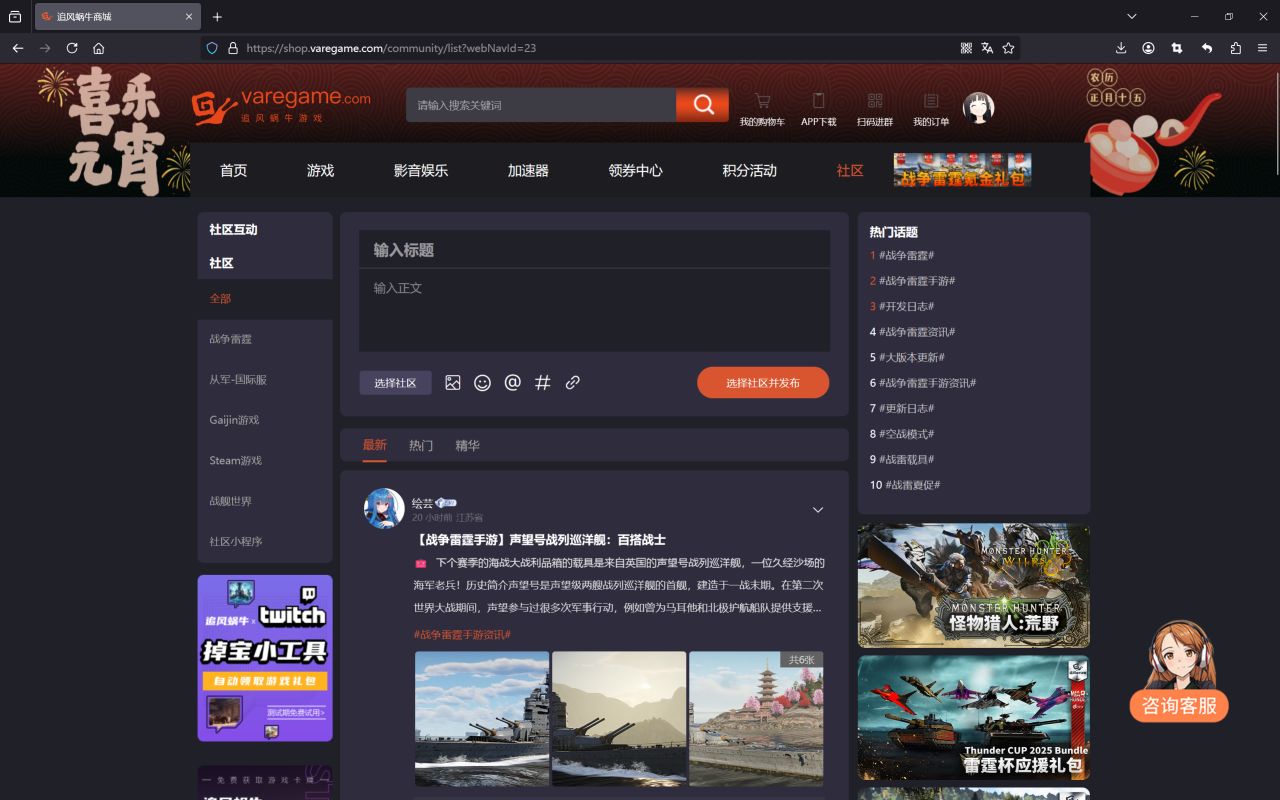Go to browser home page
The width and height of the screenshot is (1280, 800).
pyautogui.click(x=99, y=48)
